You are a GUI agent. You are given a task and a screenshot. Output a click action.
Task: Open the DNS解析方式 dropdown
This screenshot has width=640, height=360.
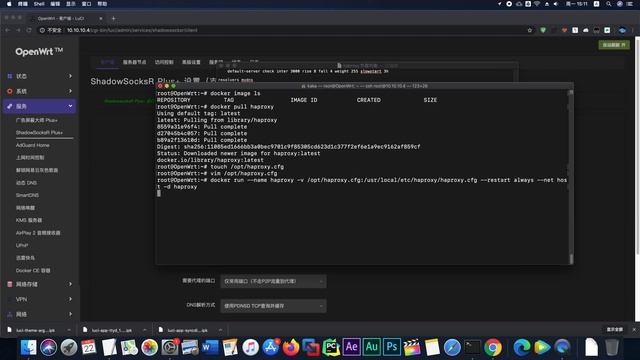coord(273,306)
